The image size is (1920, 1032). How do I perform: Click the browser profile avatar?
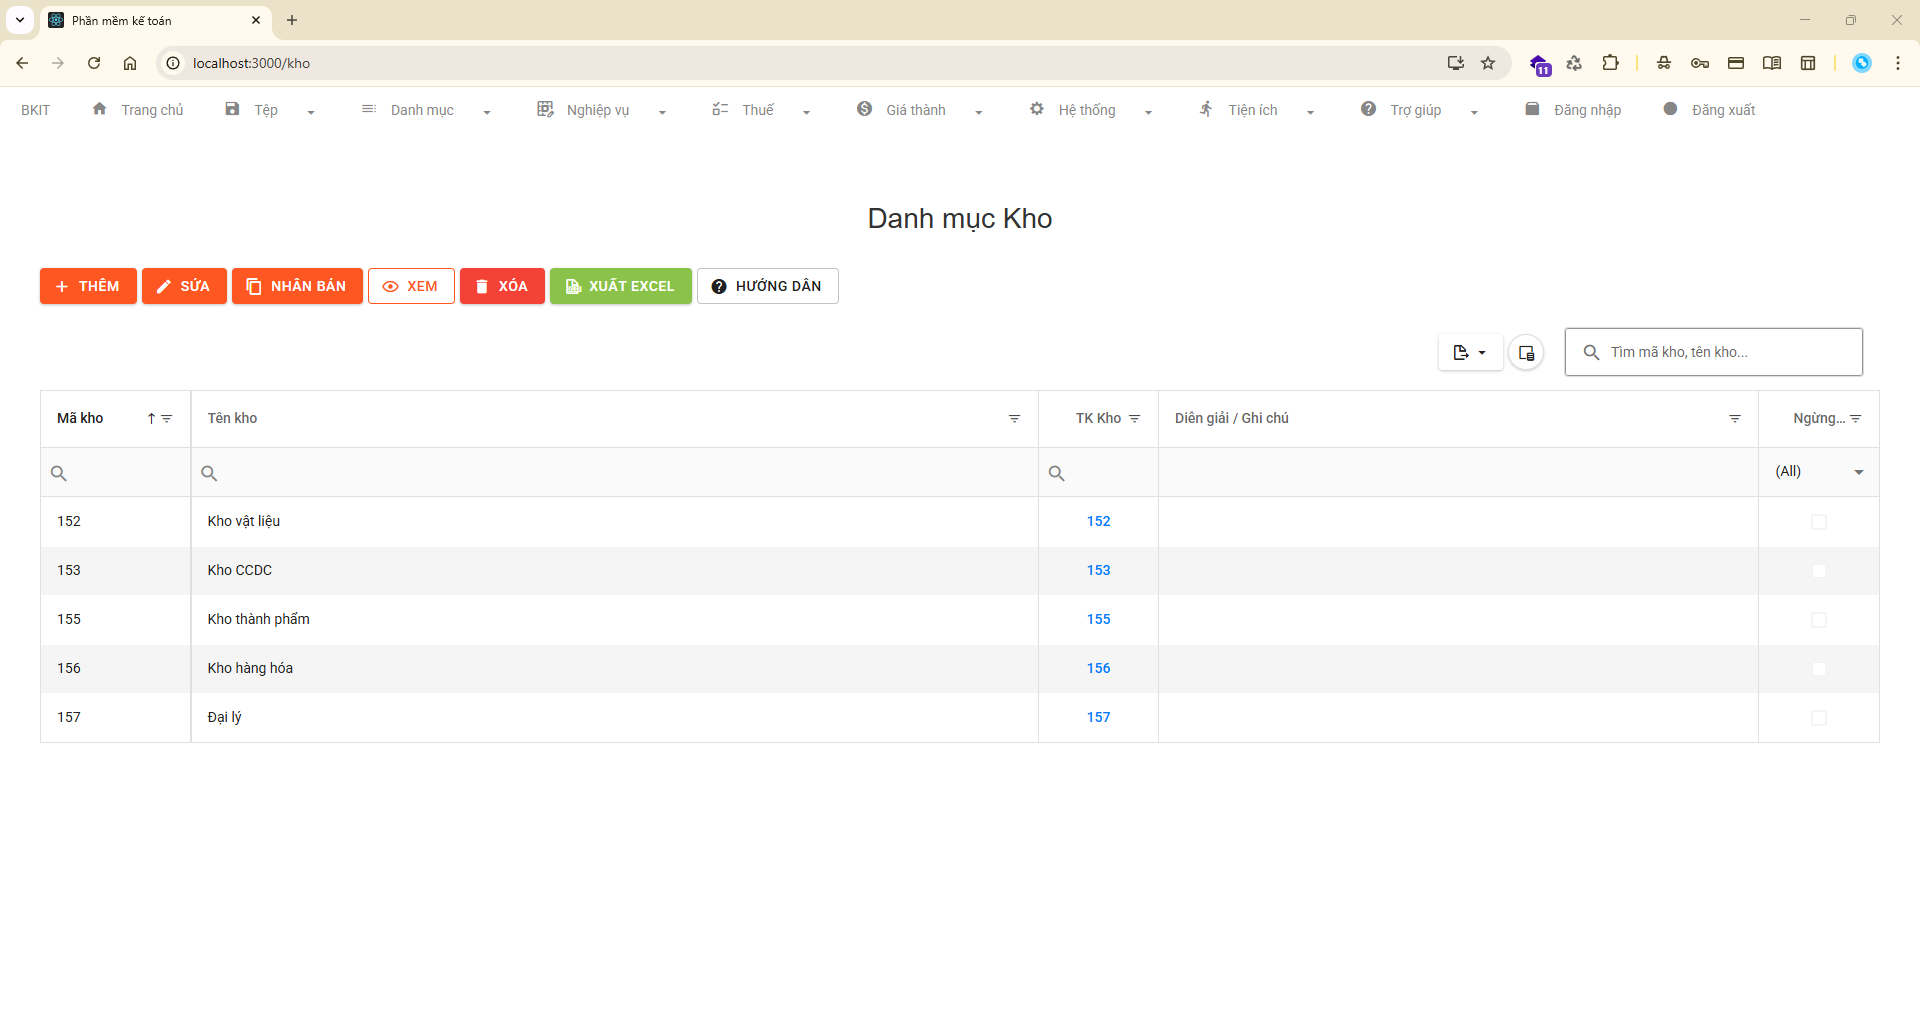[x=1862, y=63]
